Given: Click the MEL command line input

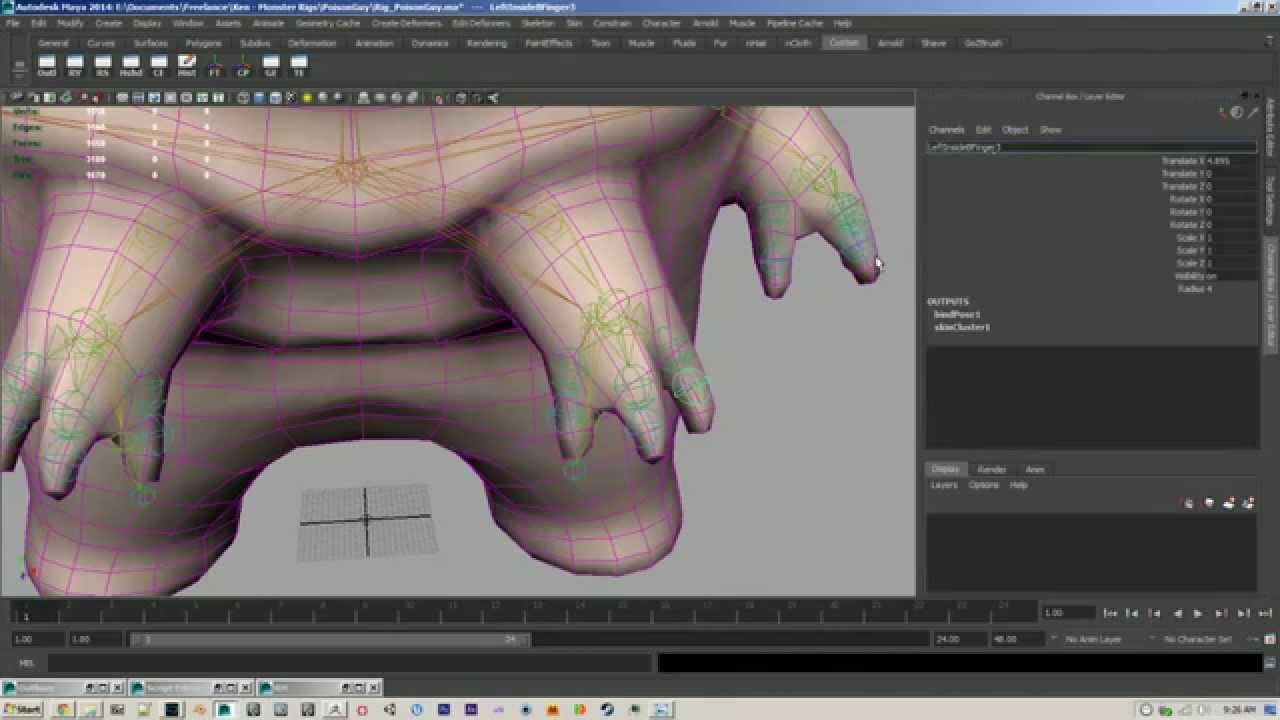Looking at the screenshot, I should coord(350,663).
